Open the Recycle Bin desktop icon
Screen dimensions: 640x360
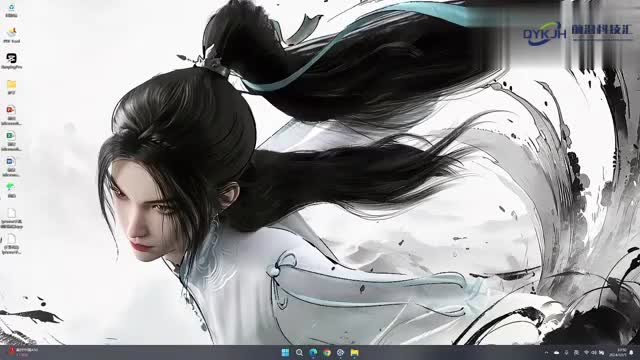11,10
